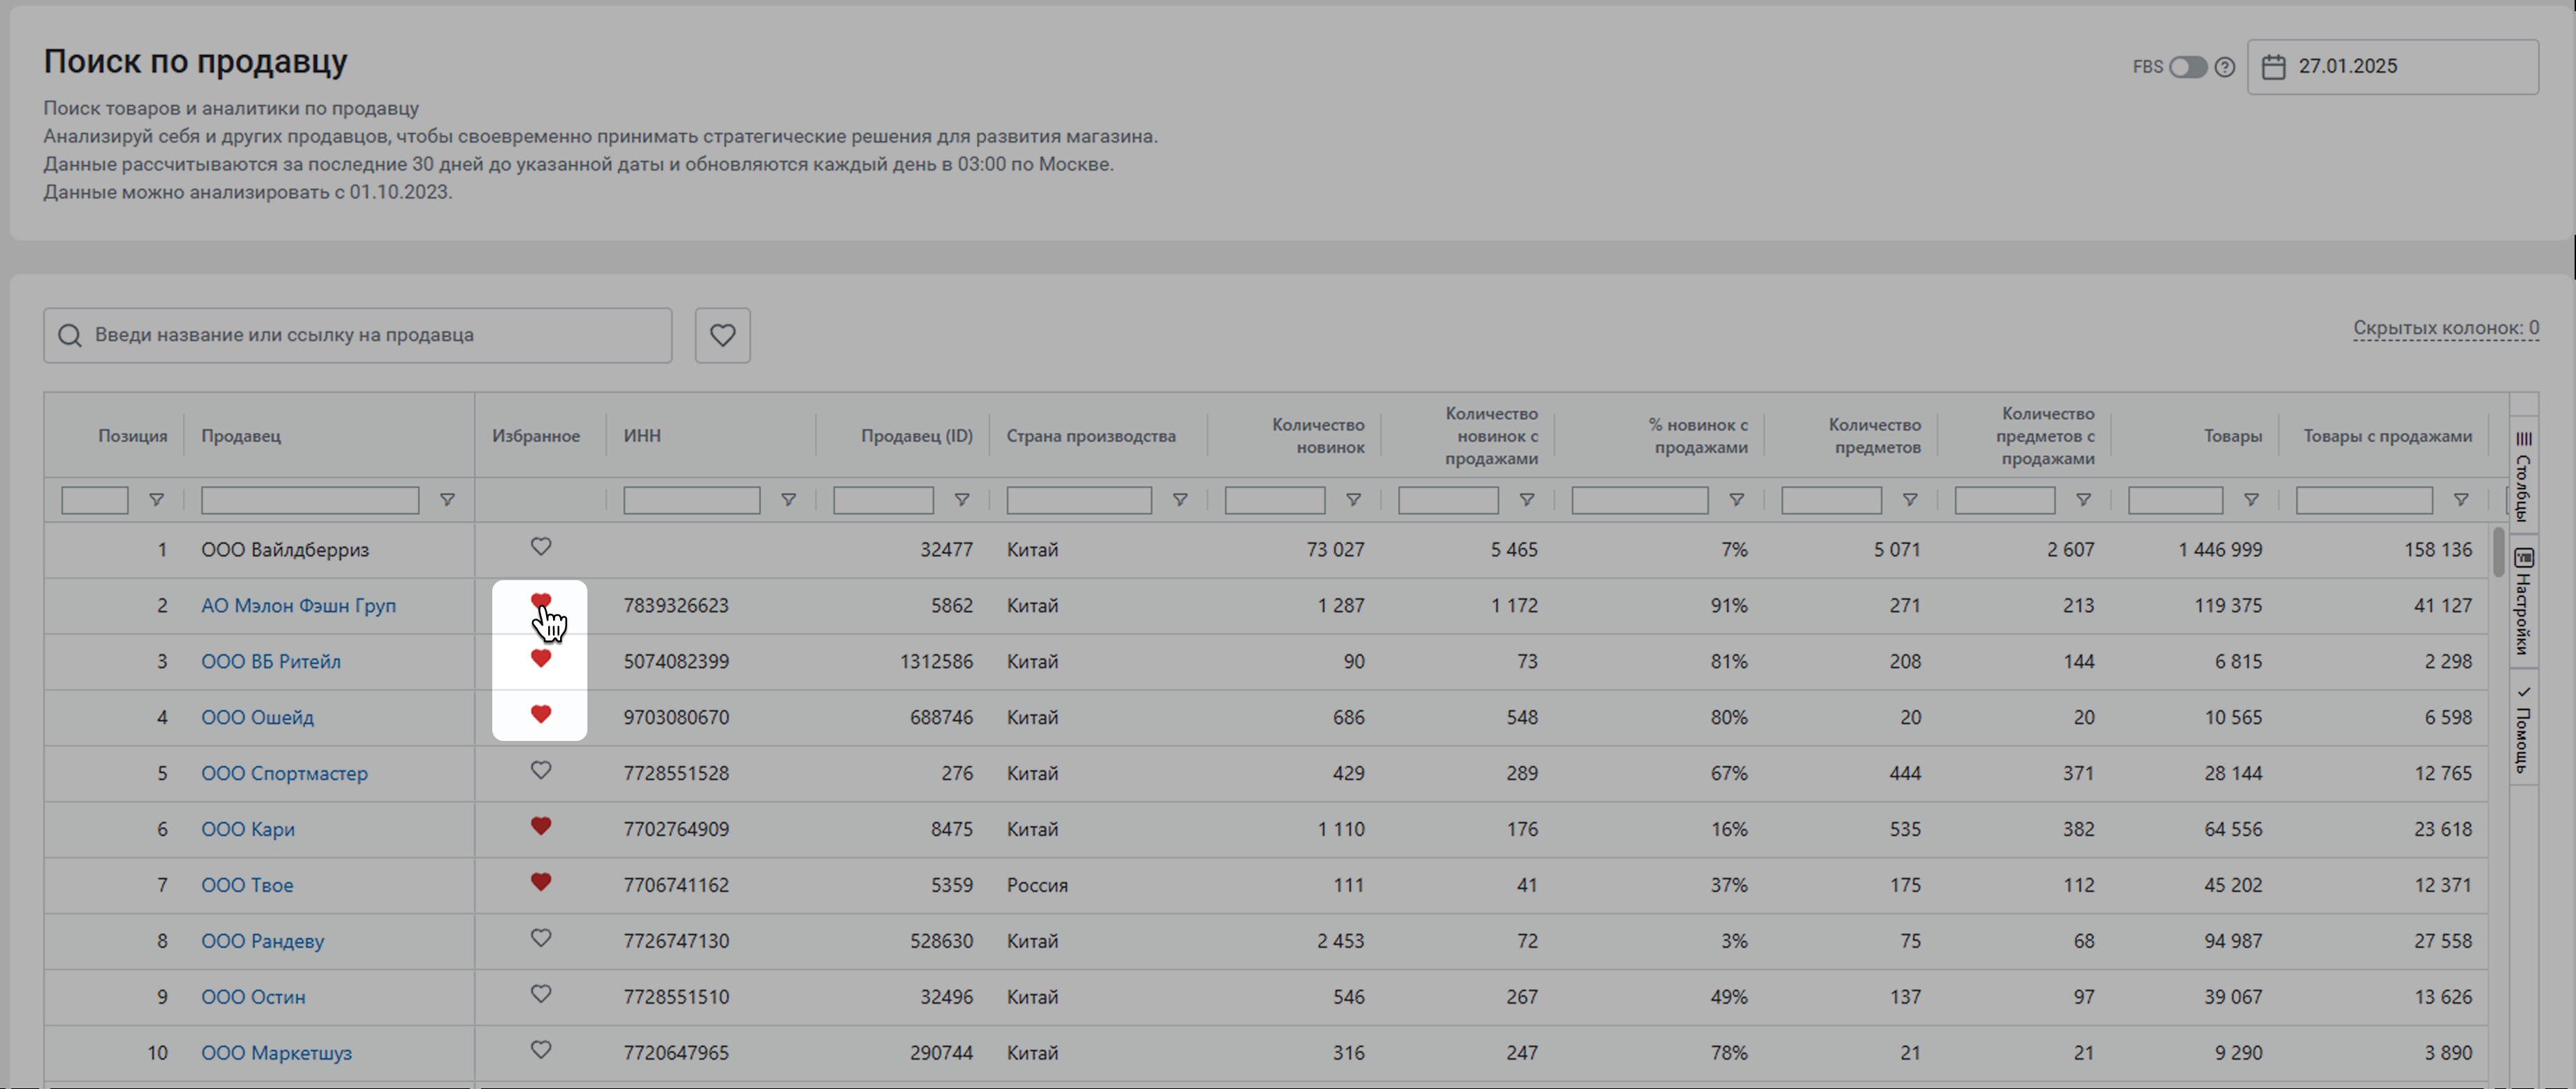Remove ООО Твое from favorites
The height and width of the screenshot is (1089, 2576).
(540, 882)
